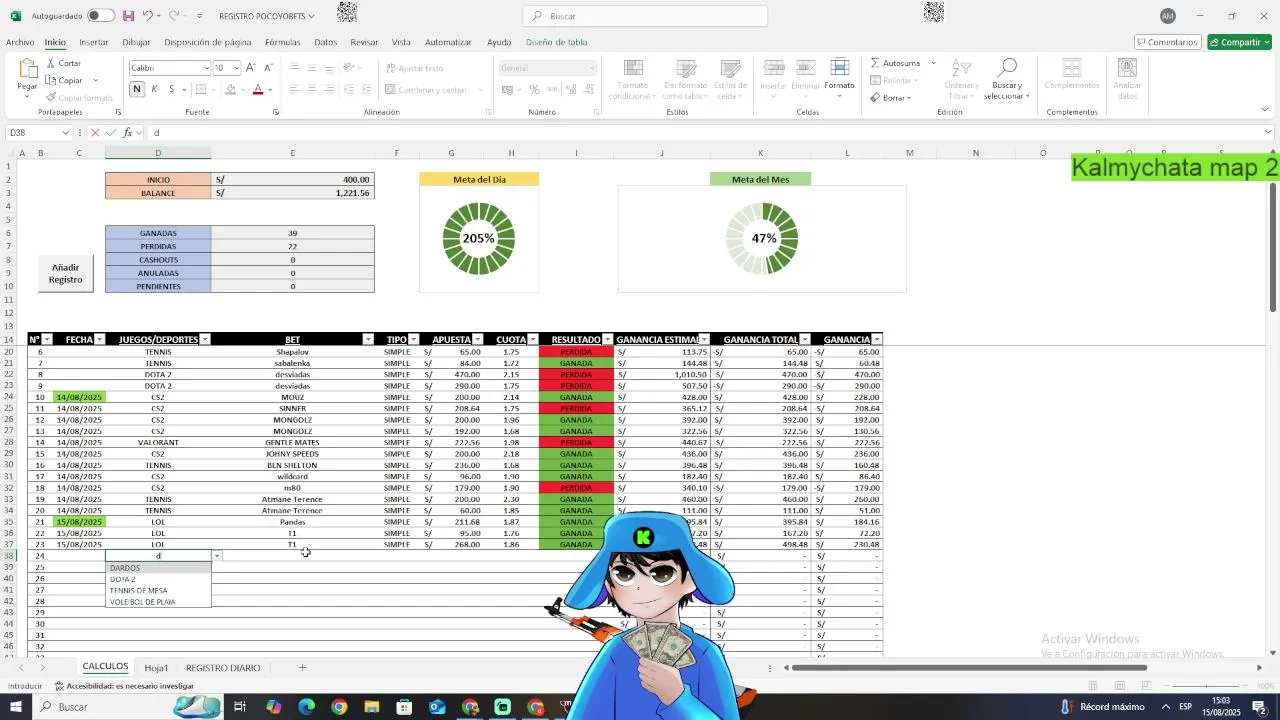Click the horizontal scrollbar at bottom
The image size is (1280, 720).
970,668
